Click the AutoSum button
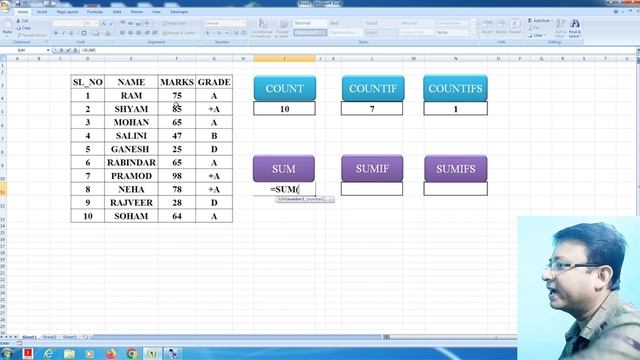 [x=540, y=20]
